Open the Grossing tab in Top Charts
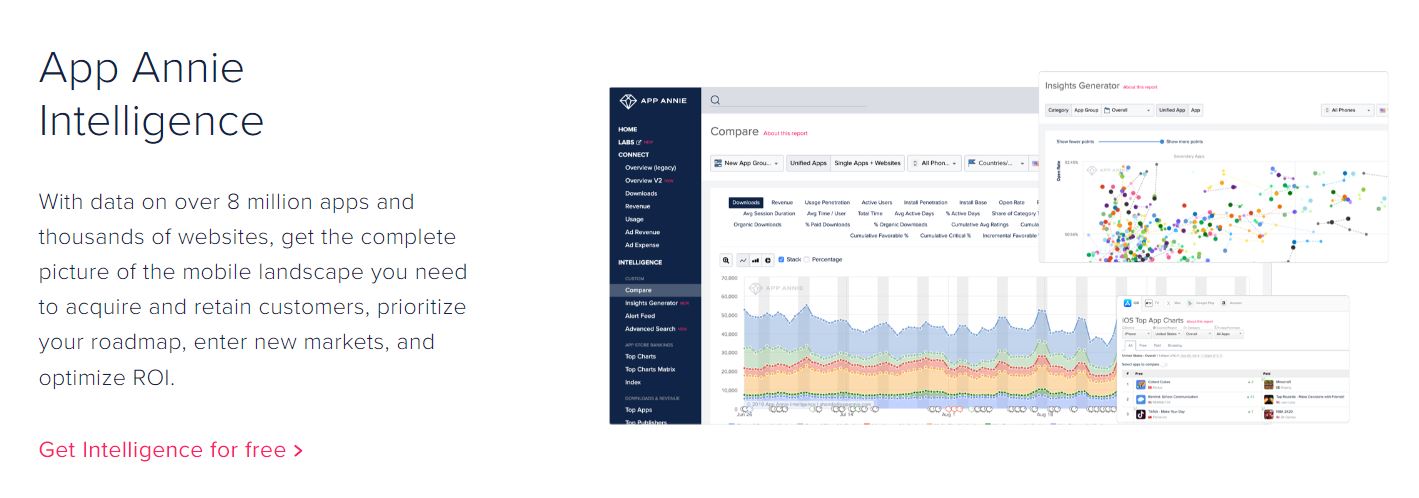The image size is (1419, 498). pos(1175,345)
